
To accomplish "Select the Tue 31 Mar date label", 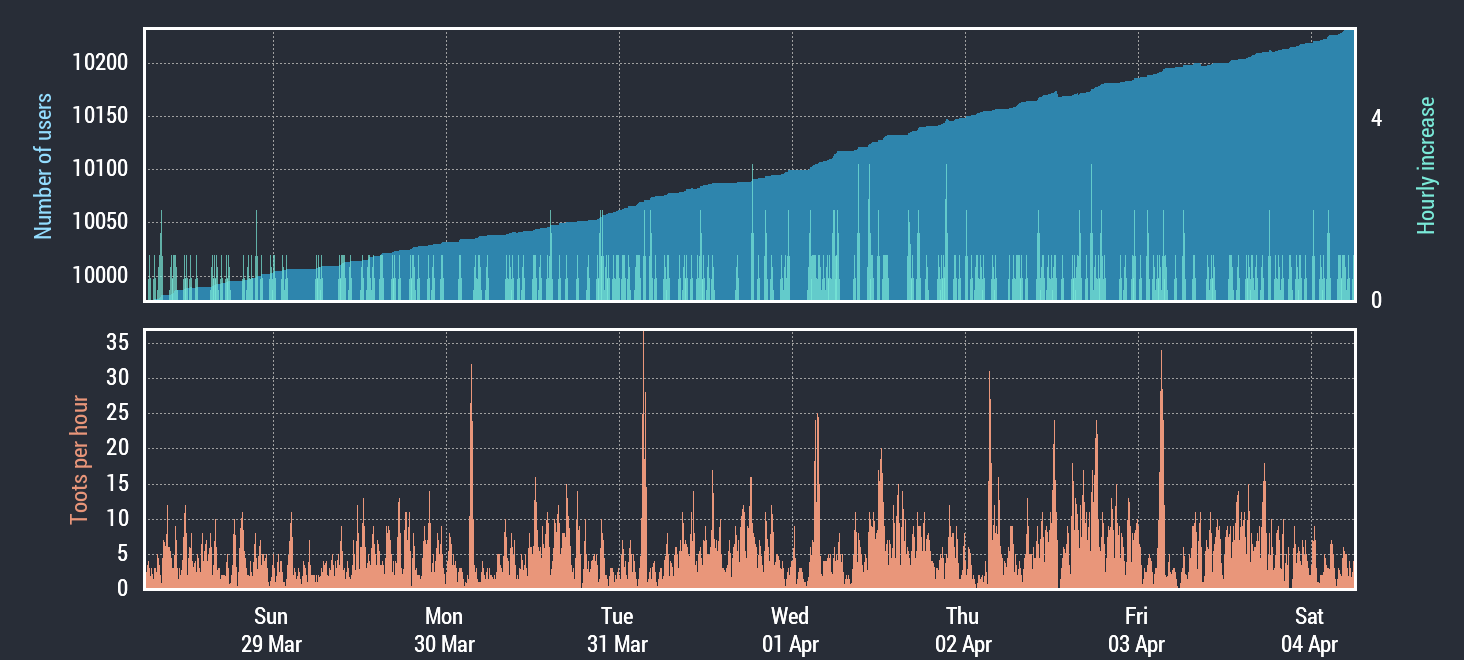I will [617, 630].
